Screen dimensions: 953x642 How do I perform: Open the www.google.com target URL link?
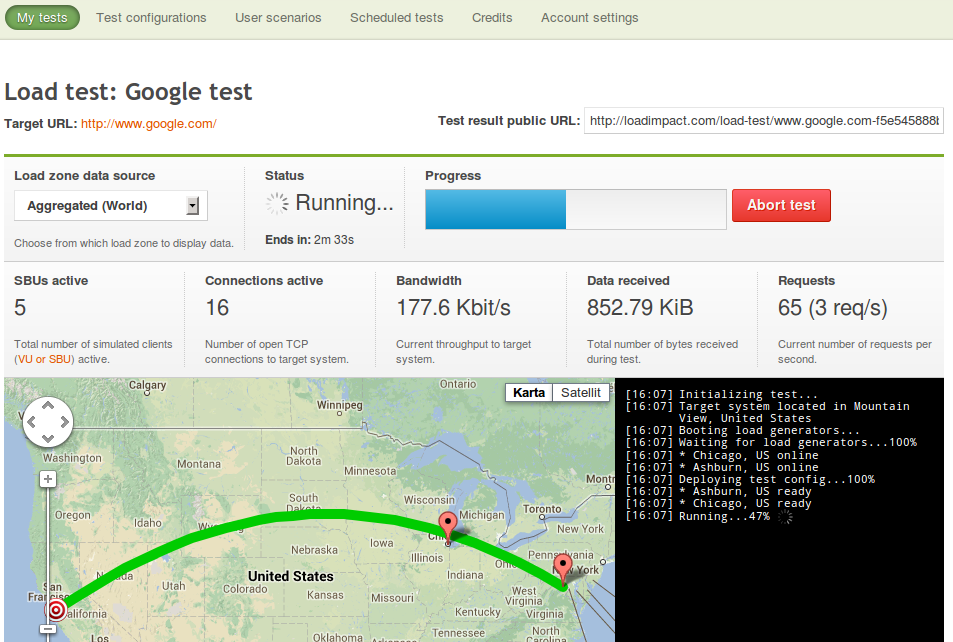click(148, 123)
